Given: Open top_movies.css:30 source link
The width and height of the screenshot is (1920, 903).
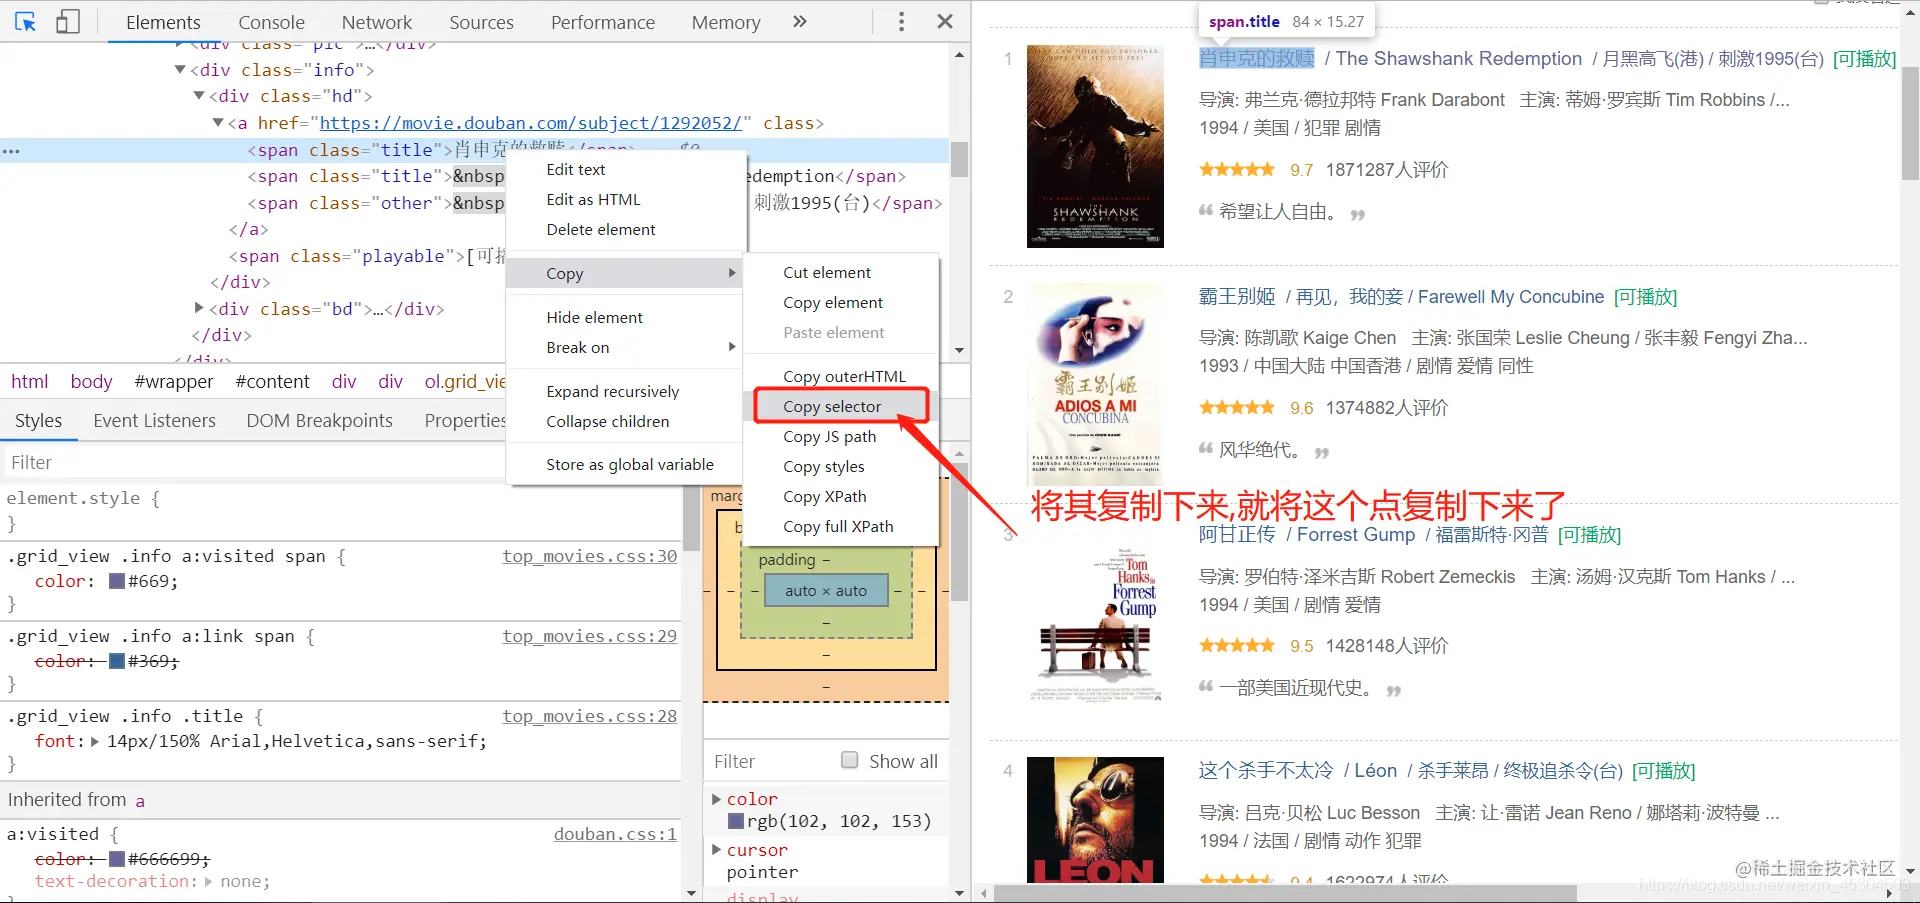Looking at the screenshot, I should [x=590, y=556].
